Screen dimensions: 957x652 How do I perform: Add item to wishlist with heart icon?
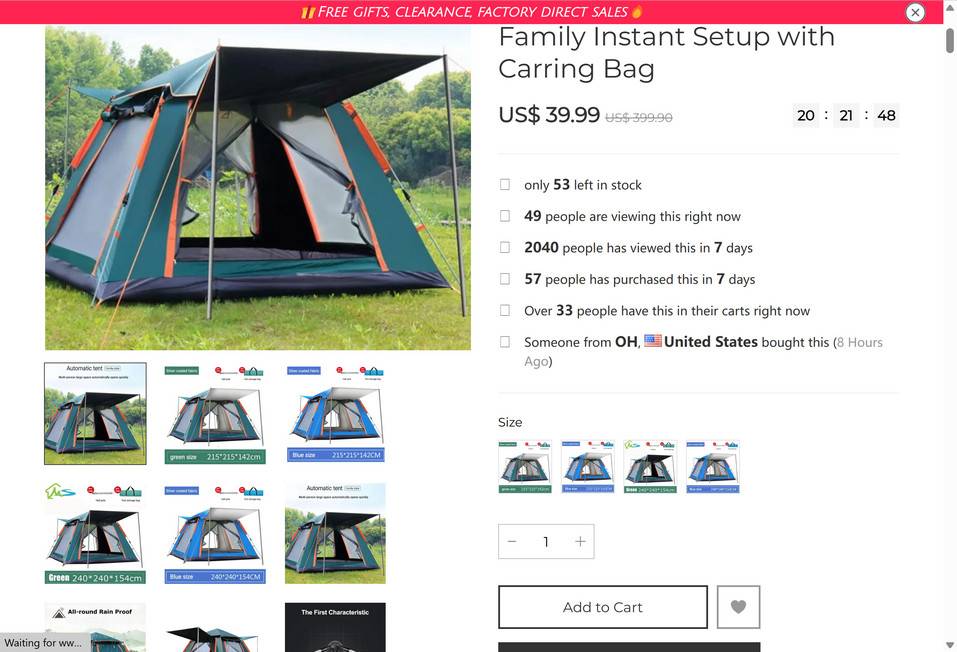click(x=739, y=607)
